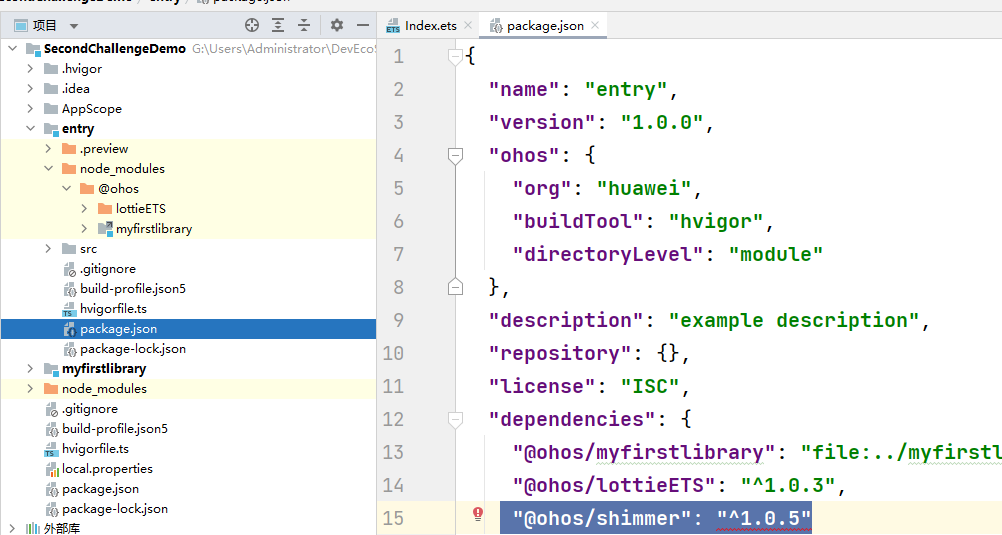The image size is (1002, 535).
Task: Select the SecondChallengeDemo project root
Action: [x=114, y=49]
